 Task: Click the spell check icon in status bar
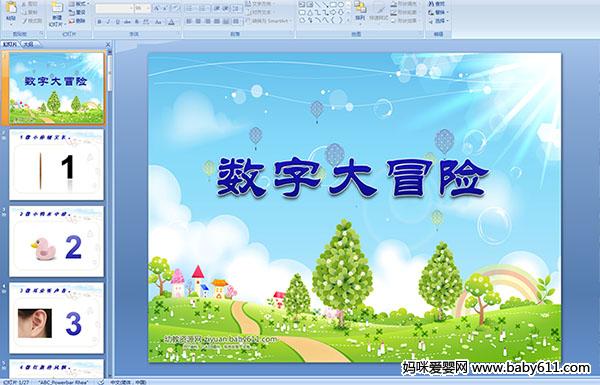101,382
